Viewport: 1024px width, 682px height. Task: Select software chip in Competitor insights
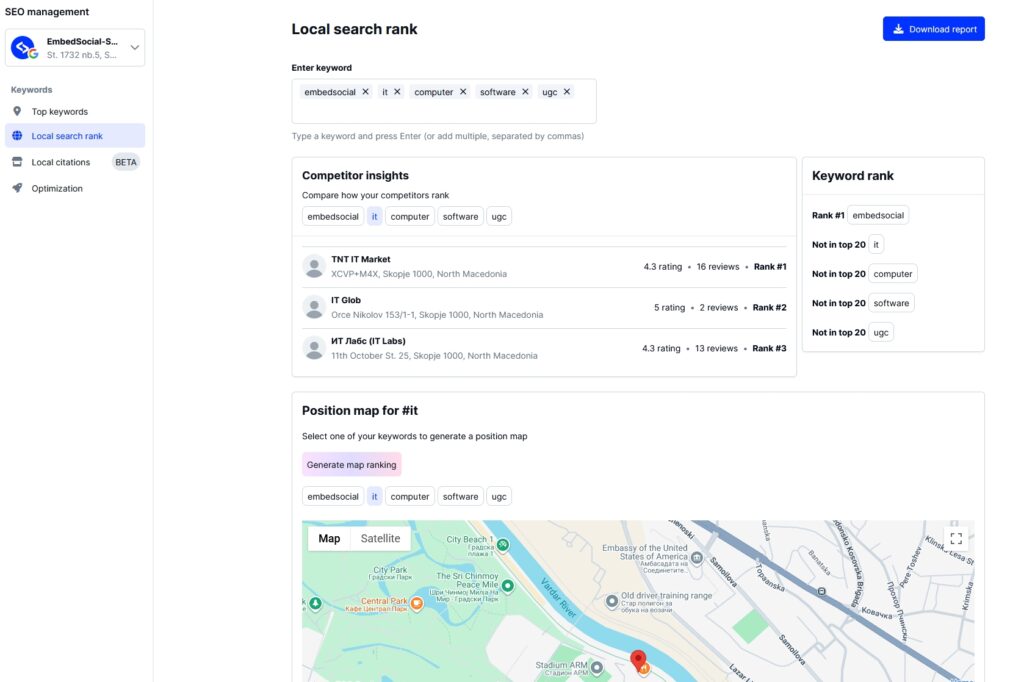(x=460, y=217)
